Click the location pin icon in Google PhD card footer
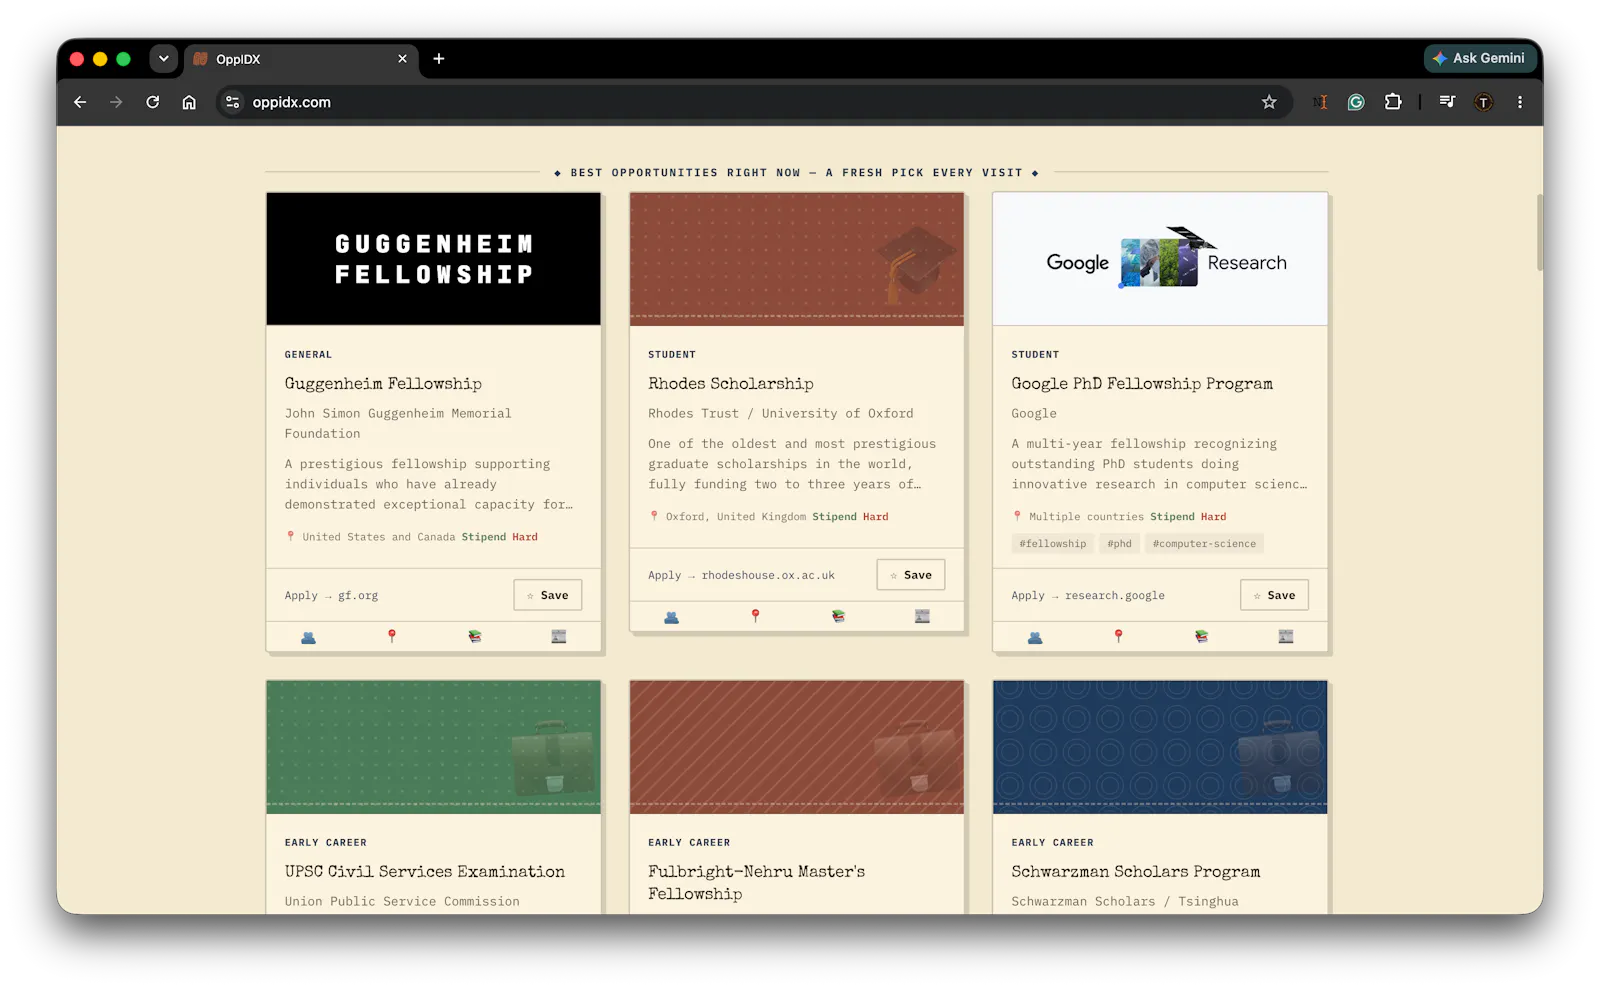Viewport: 1600px width, 989px height. (1119, 637)
